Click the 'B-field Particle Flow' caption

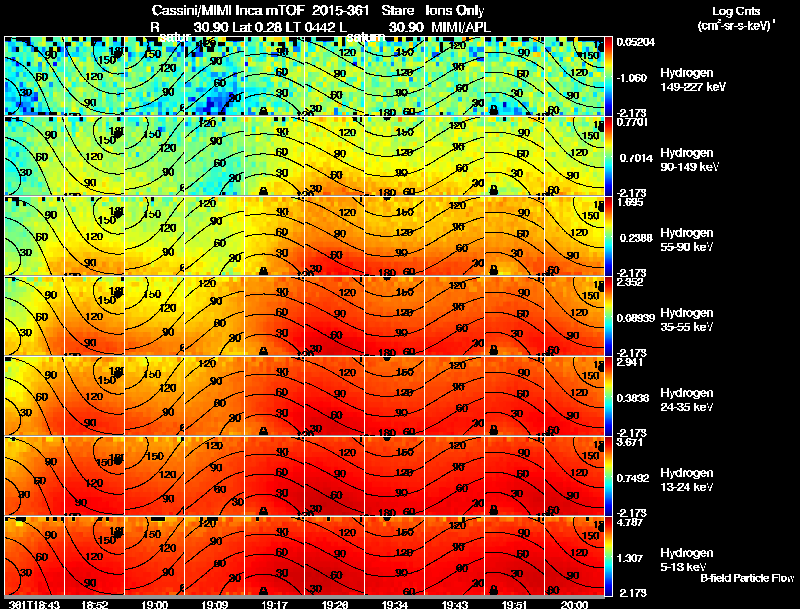(747, 578)
